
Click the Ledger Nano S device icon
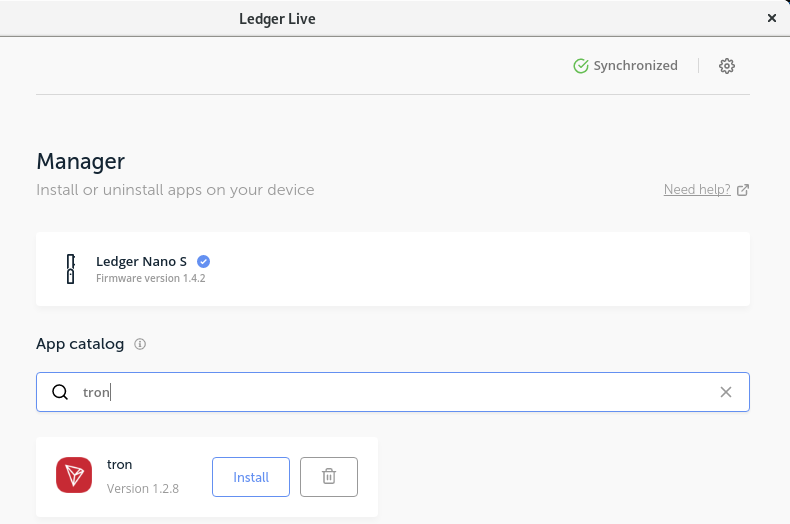(x=71, y=269)
